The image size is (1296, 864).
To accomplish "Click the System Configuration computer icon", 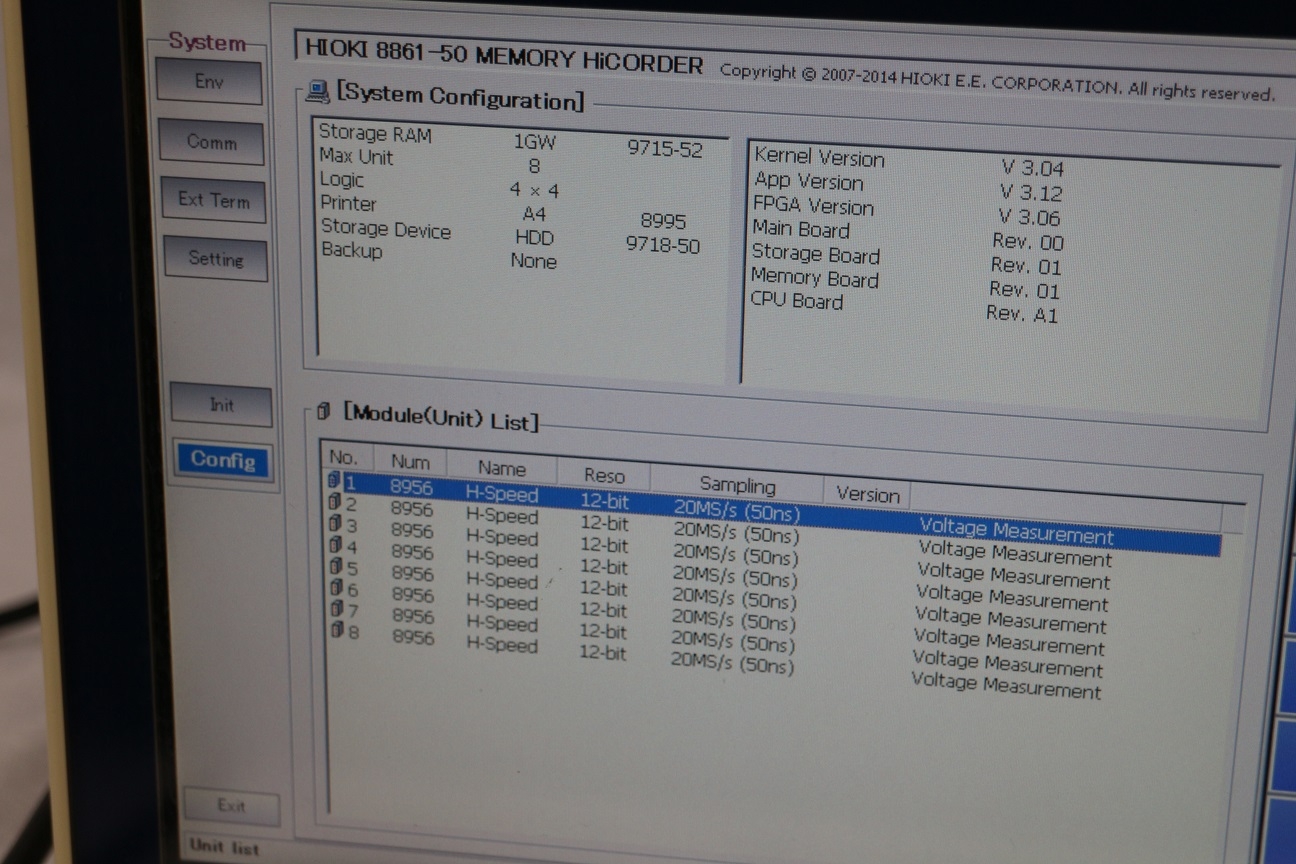I will click(318, 93).
